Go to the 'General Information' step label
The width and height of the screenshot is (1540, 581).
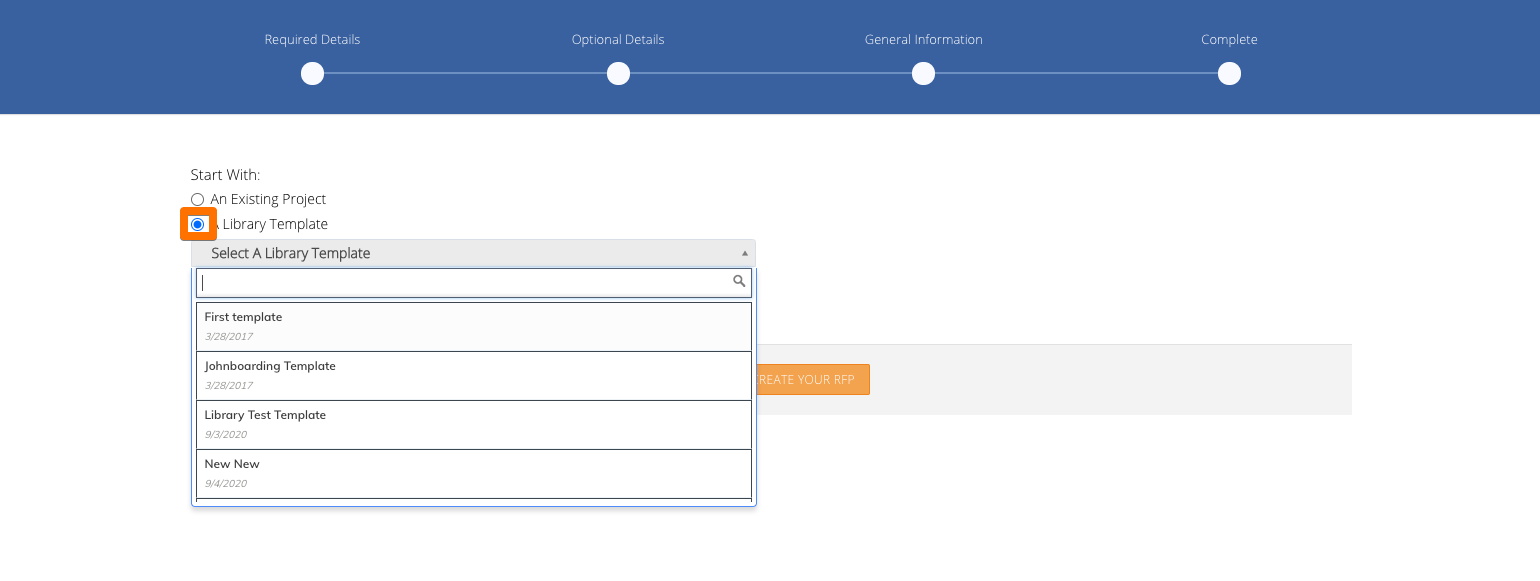[923, 40]
